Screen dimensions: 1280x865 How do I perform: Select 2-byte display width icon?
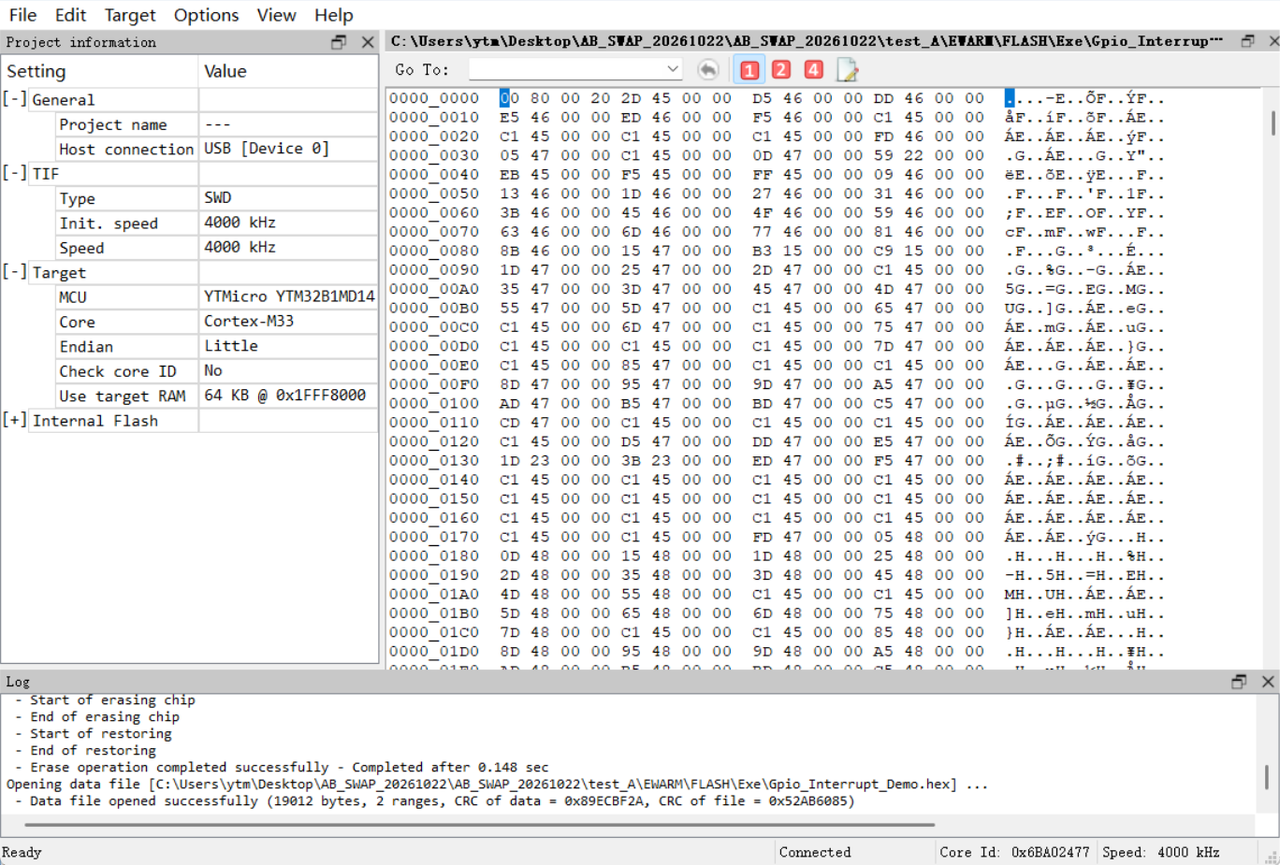(x=781, y=70)
